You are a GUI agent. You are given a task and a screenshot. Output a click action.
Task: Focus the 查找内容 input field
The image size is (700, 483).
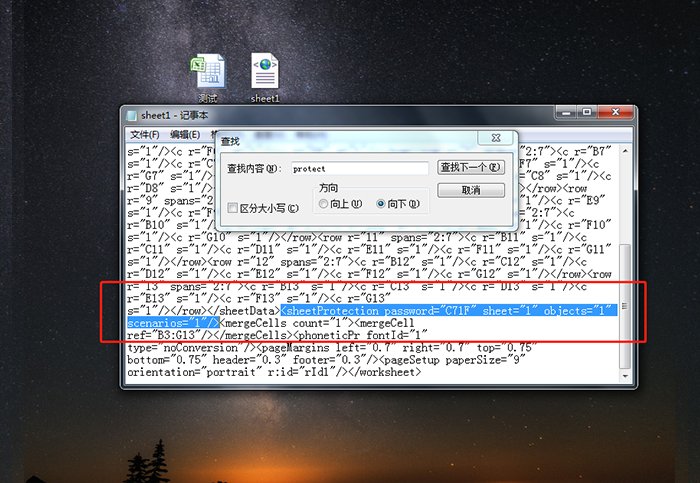click(x=360, y=169)
